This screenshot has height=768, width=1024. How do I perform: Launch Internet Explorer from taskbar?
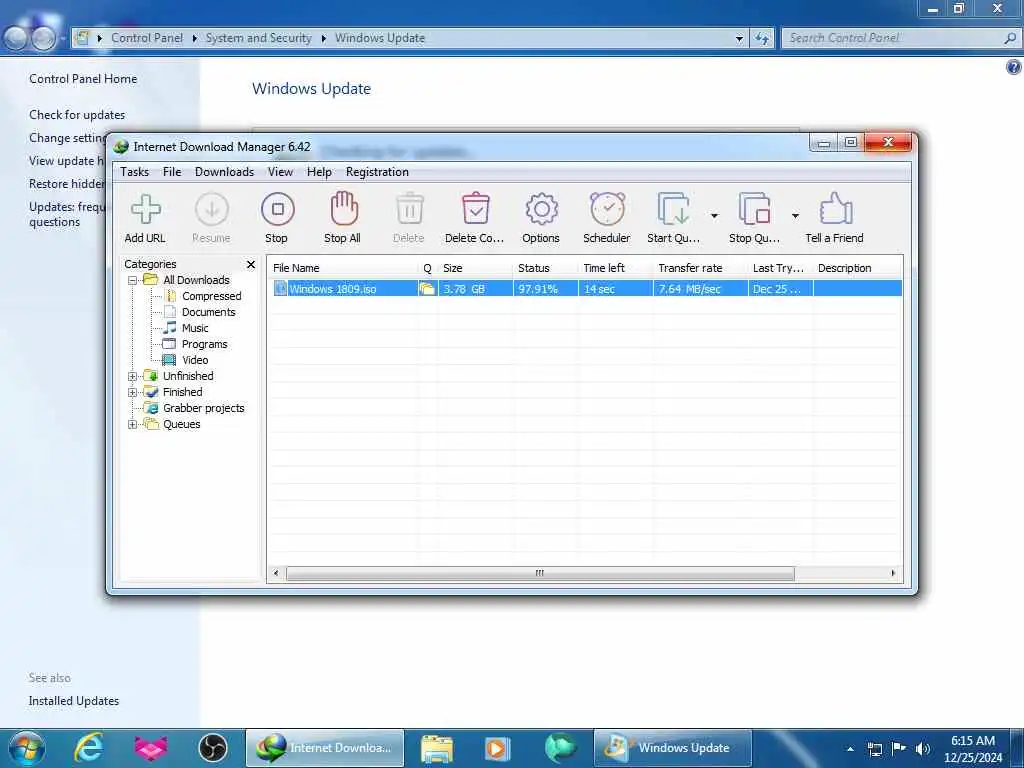[88, 748]
